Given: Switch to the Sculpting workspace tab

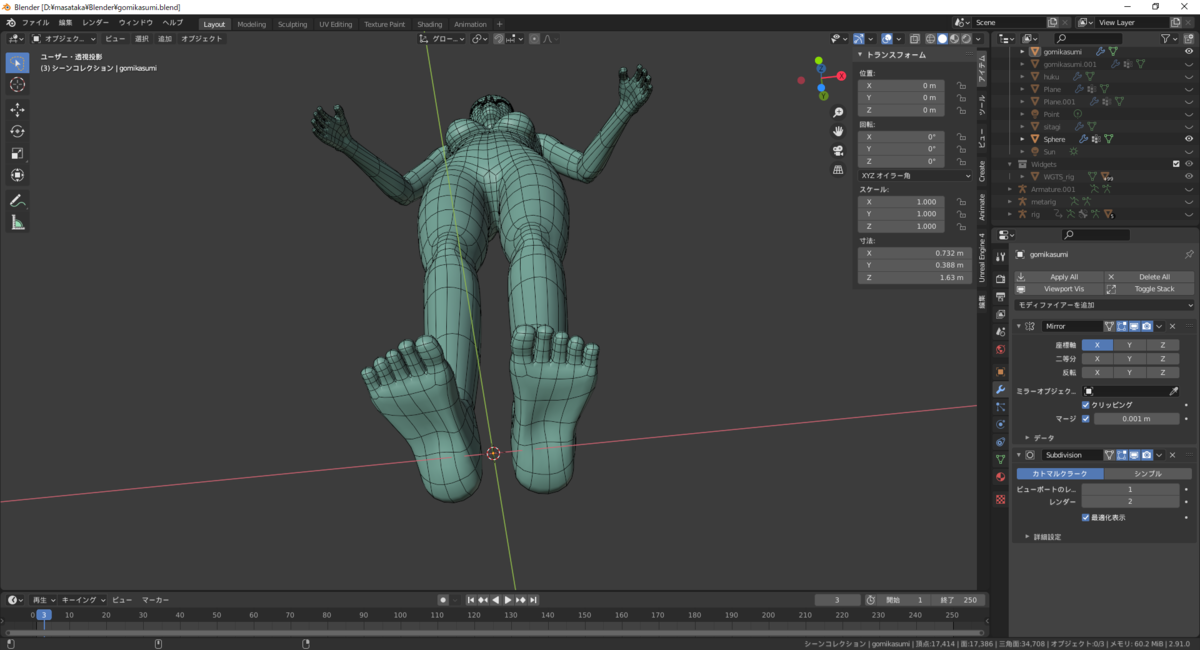Looking at the screenshot, I should (292, 23).
